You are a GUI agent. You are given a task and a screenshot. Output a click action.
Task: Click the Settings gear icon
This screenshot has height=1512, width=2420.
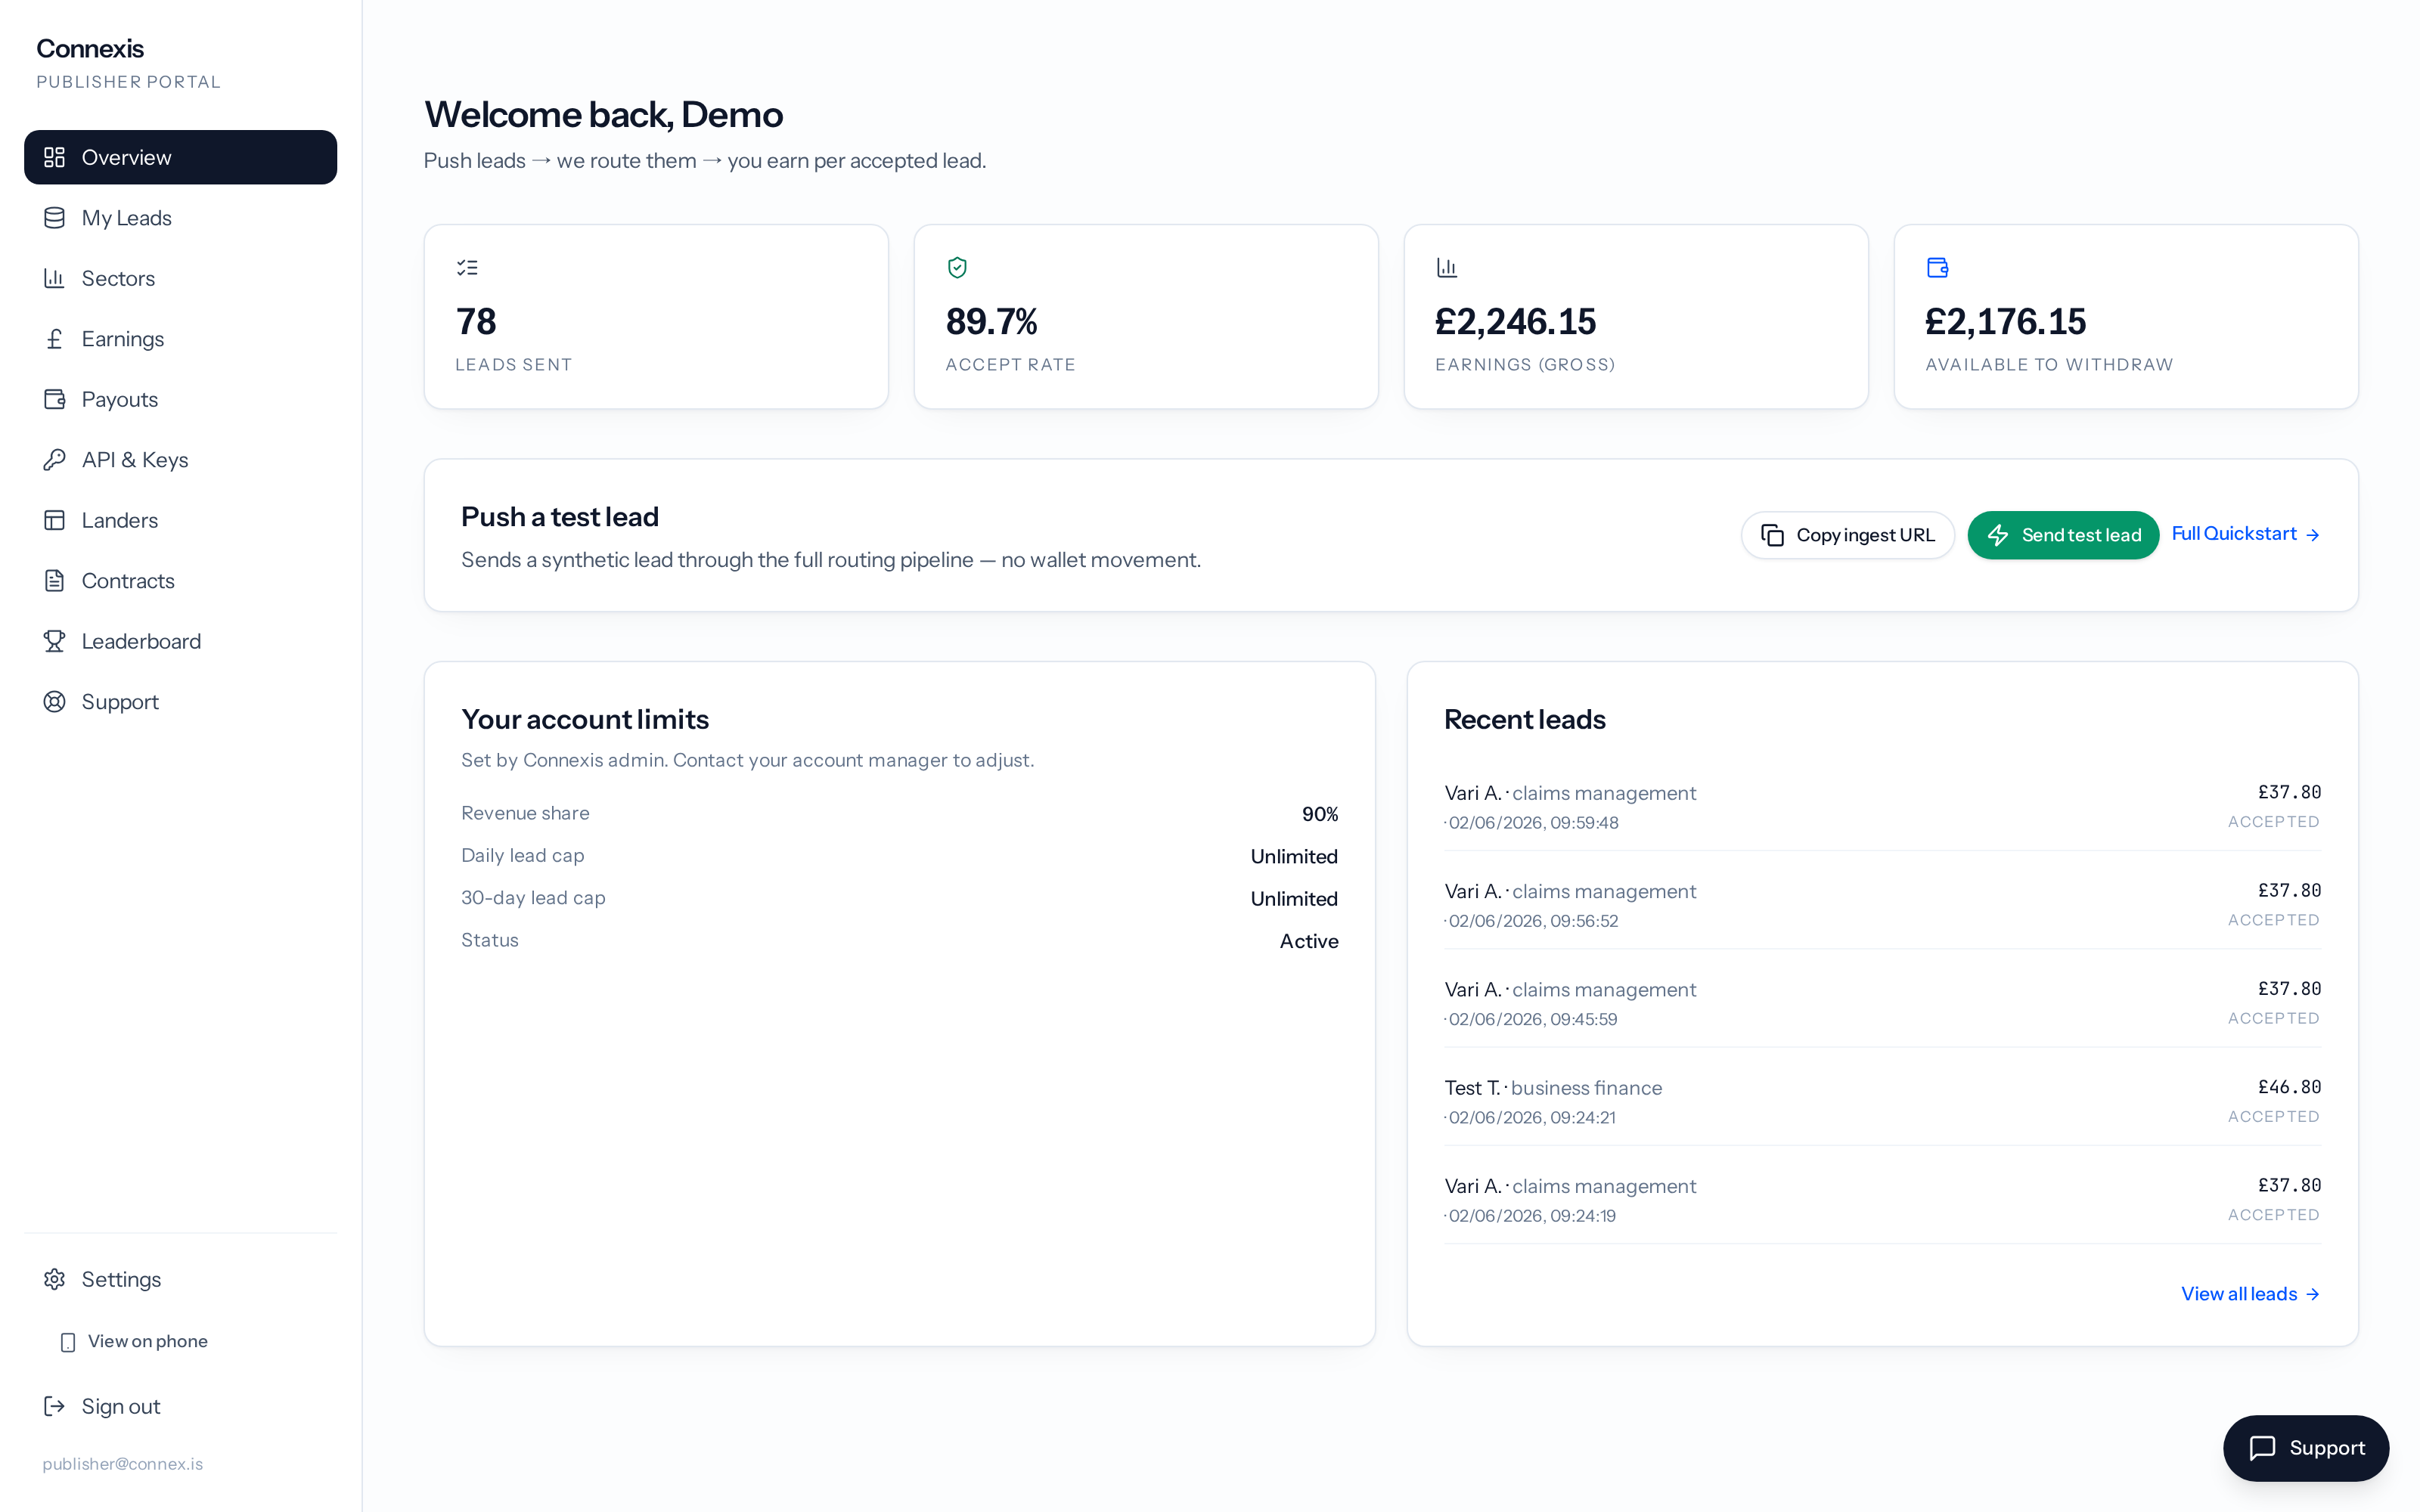[x=54, y=1279]
